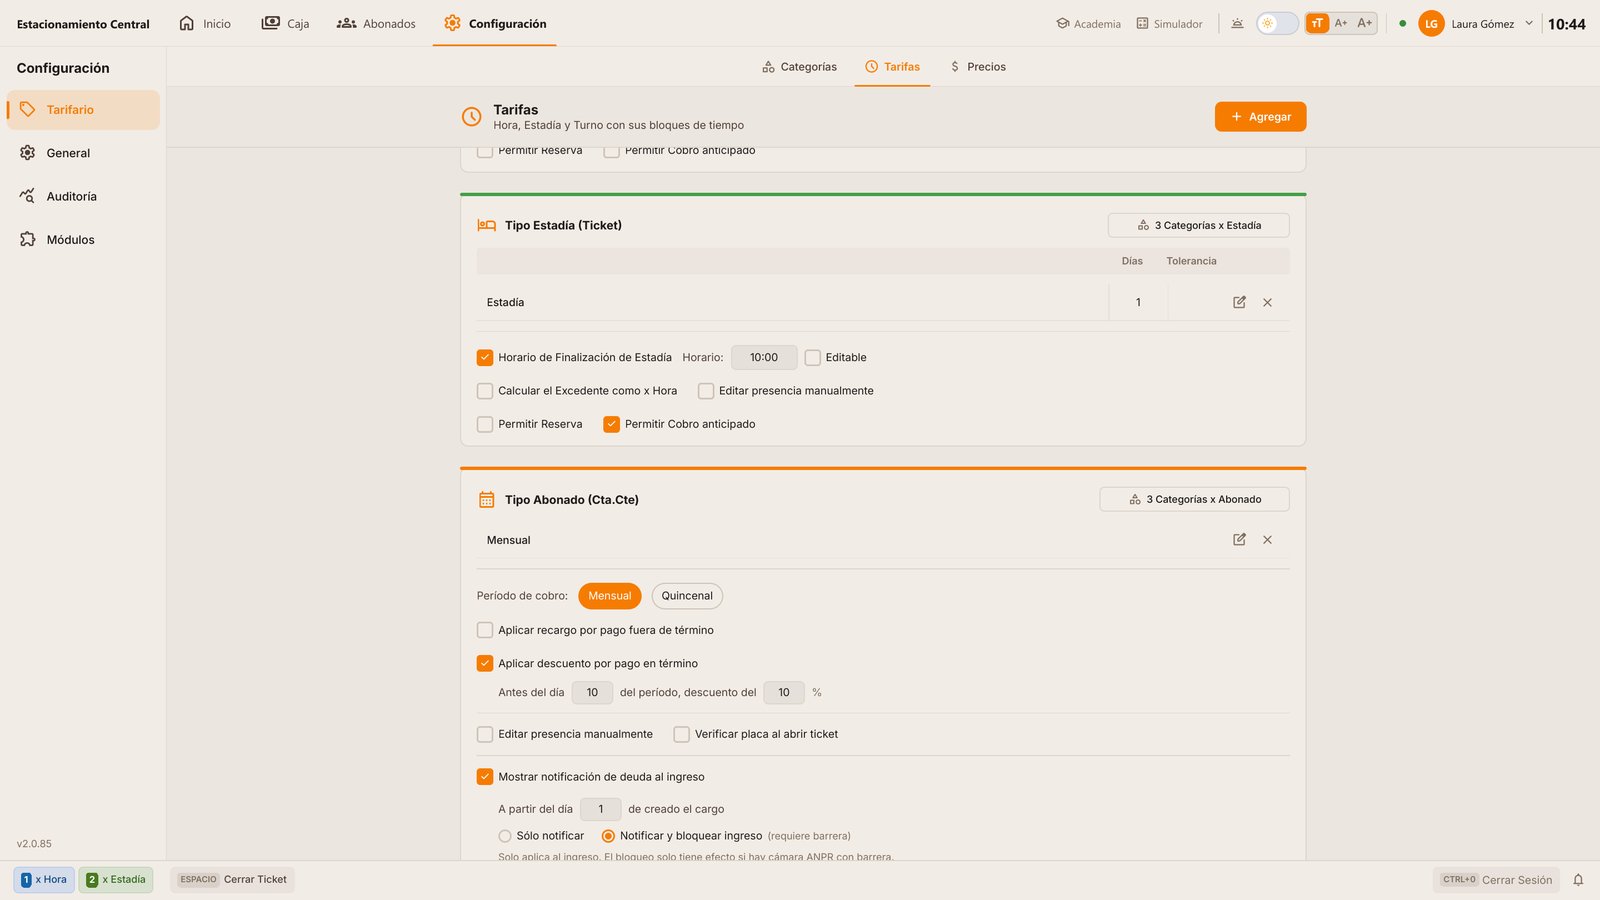Open Auditoría in the sidebar
Viewport: 1600px width, 900px height.
tap(83, 196)
